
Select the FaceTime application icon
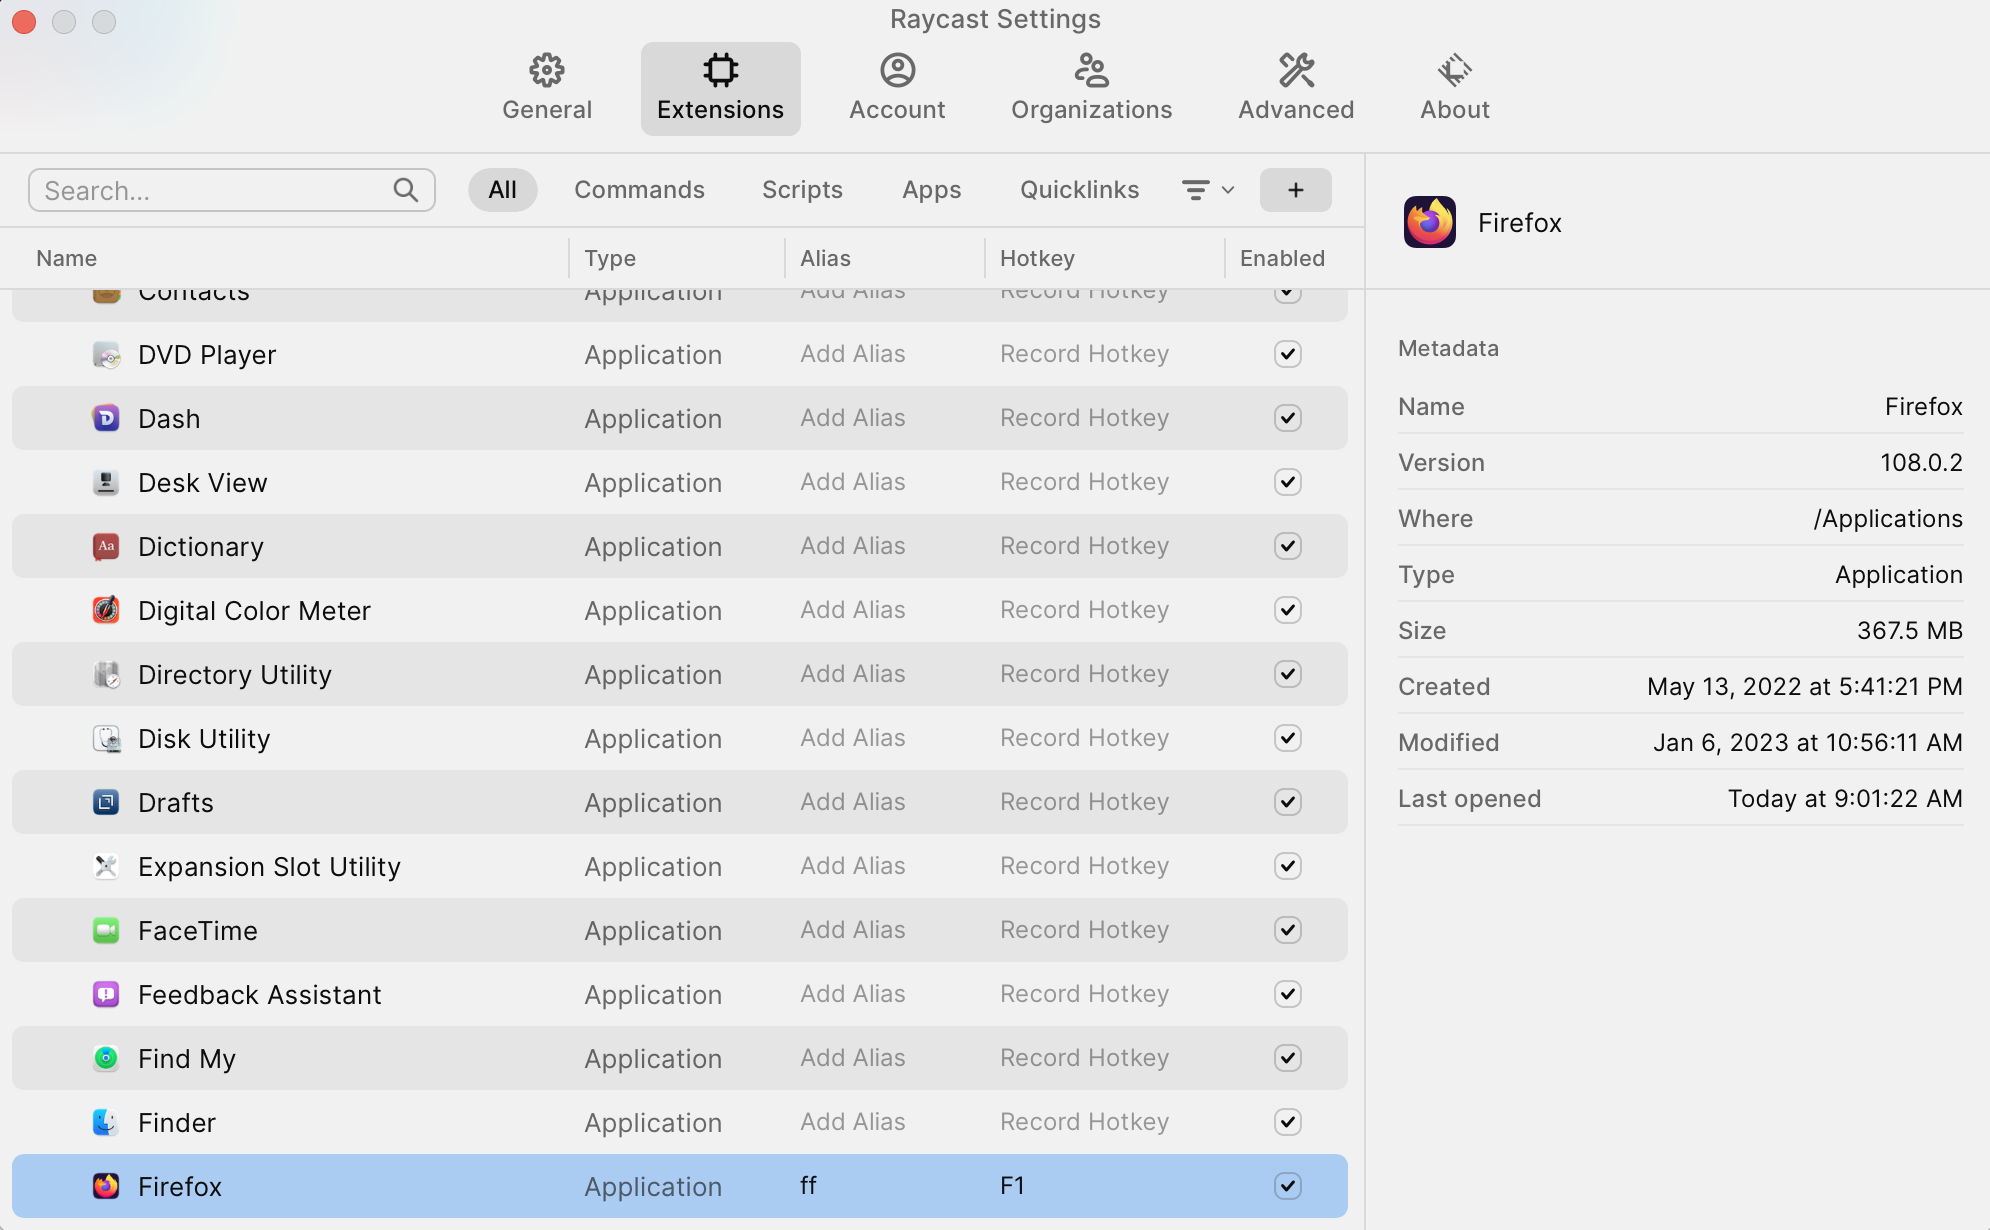(x=107, y=930)
